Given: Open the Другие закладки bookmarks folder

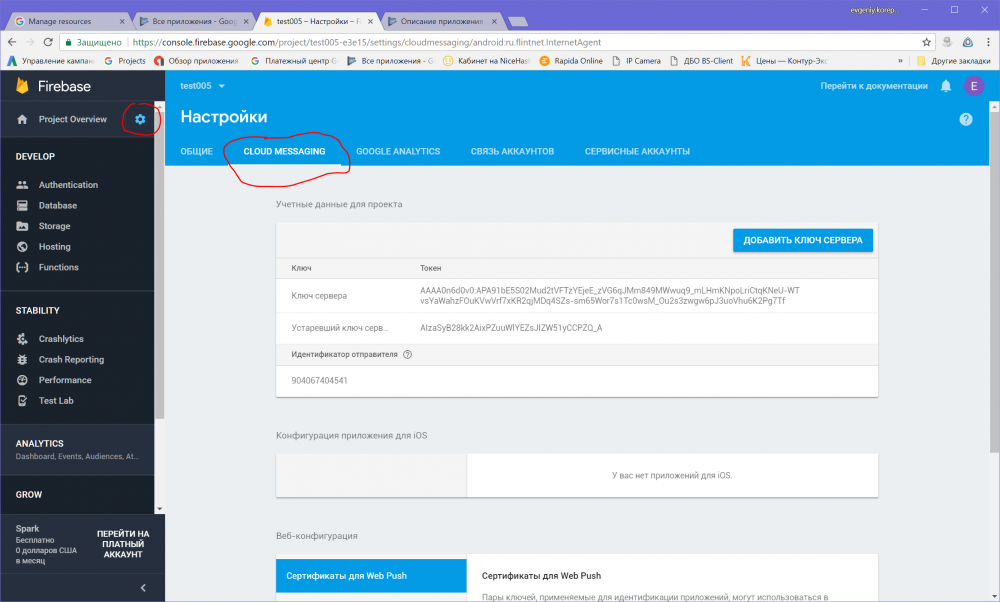Looking at the screenshot, I should [953, 61].
